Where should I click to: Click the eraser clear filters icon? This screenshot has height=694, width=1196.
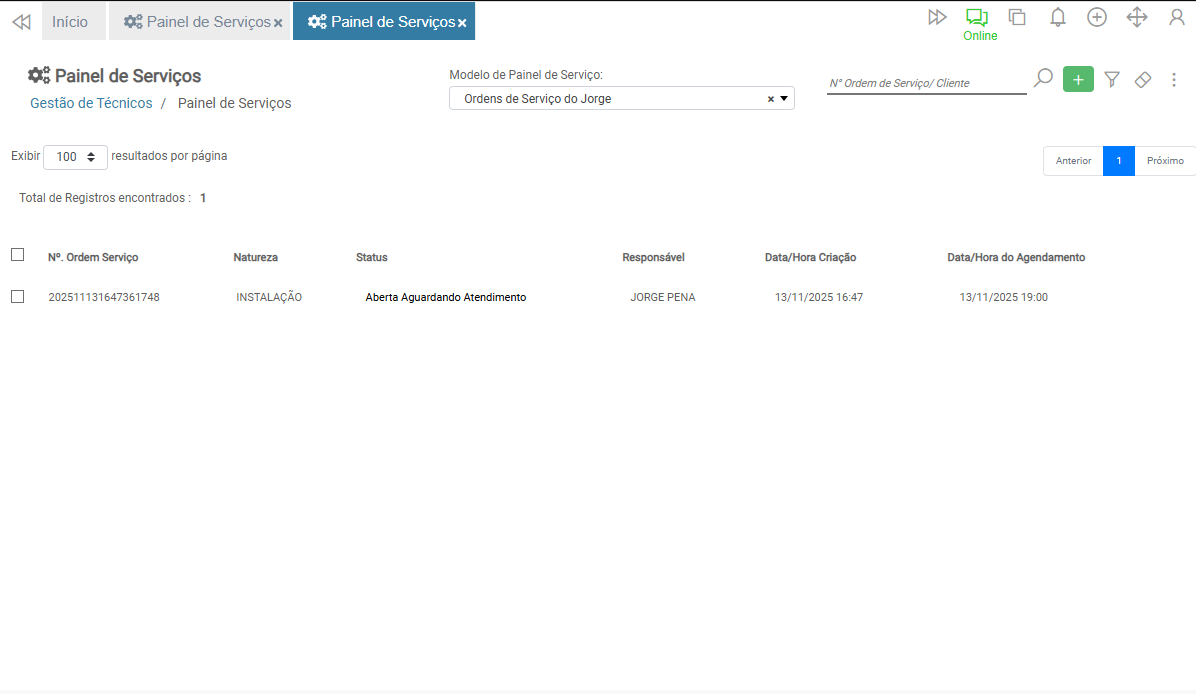click(x=1143, y=79)
